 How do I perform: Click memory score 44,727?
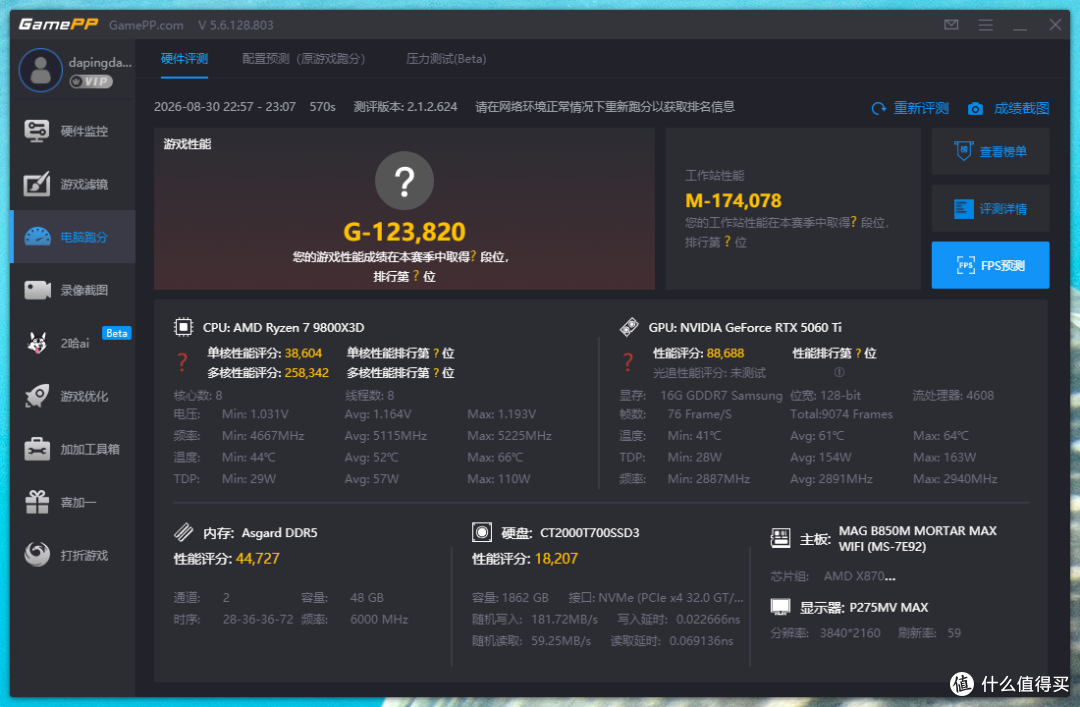coord(258,558)
